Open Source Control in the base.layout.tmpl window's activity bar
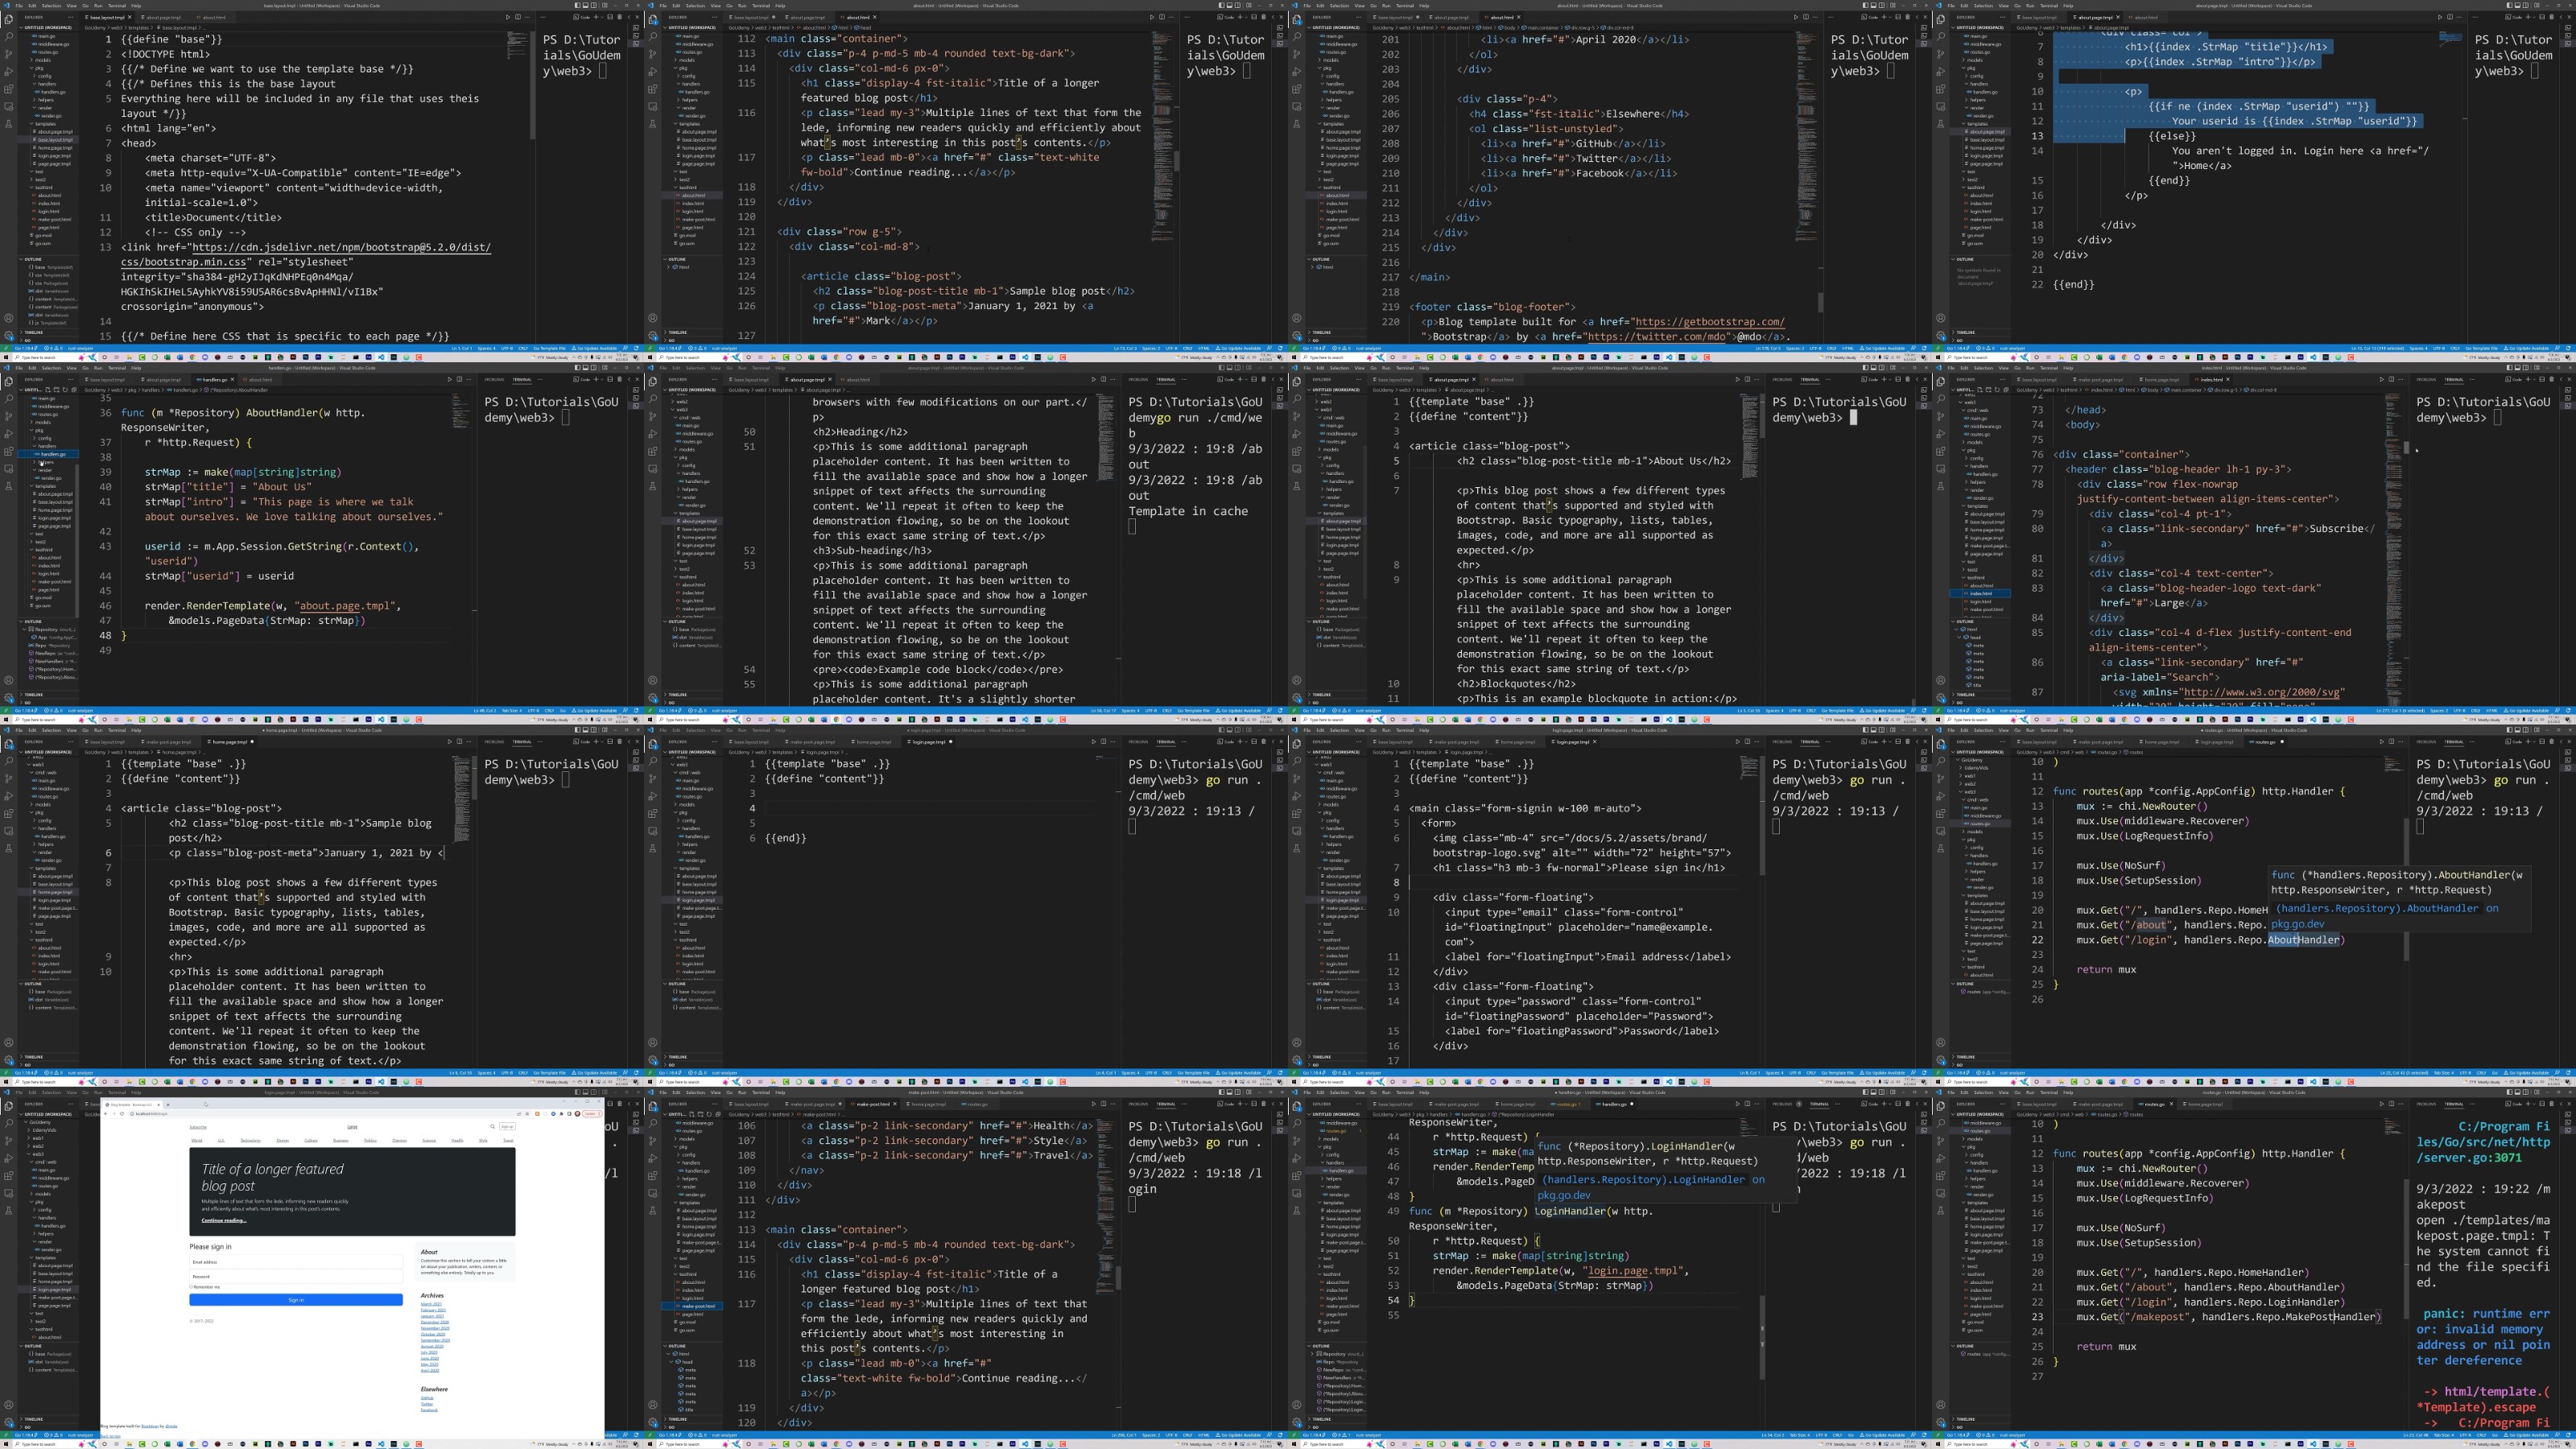Viewport: 2576px width, 1449px height. coord(9,54)
